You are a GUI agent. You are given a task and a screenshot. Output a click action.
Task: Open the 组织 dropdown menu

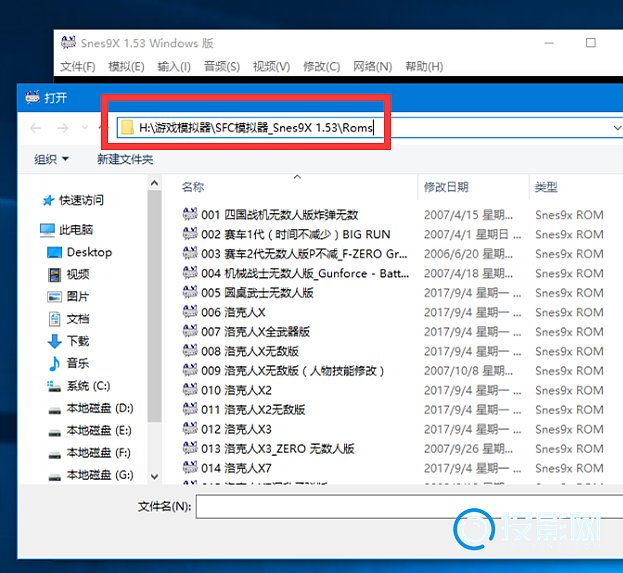coord(51,159)
